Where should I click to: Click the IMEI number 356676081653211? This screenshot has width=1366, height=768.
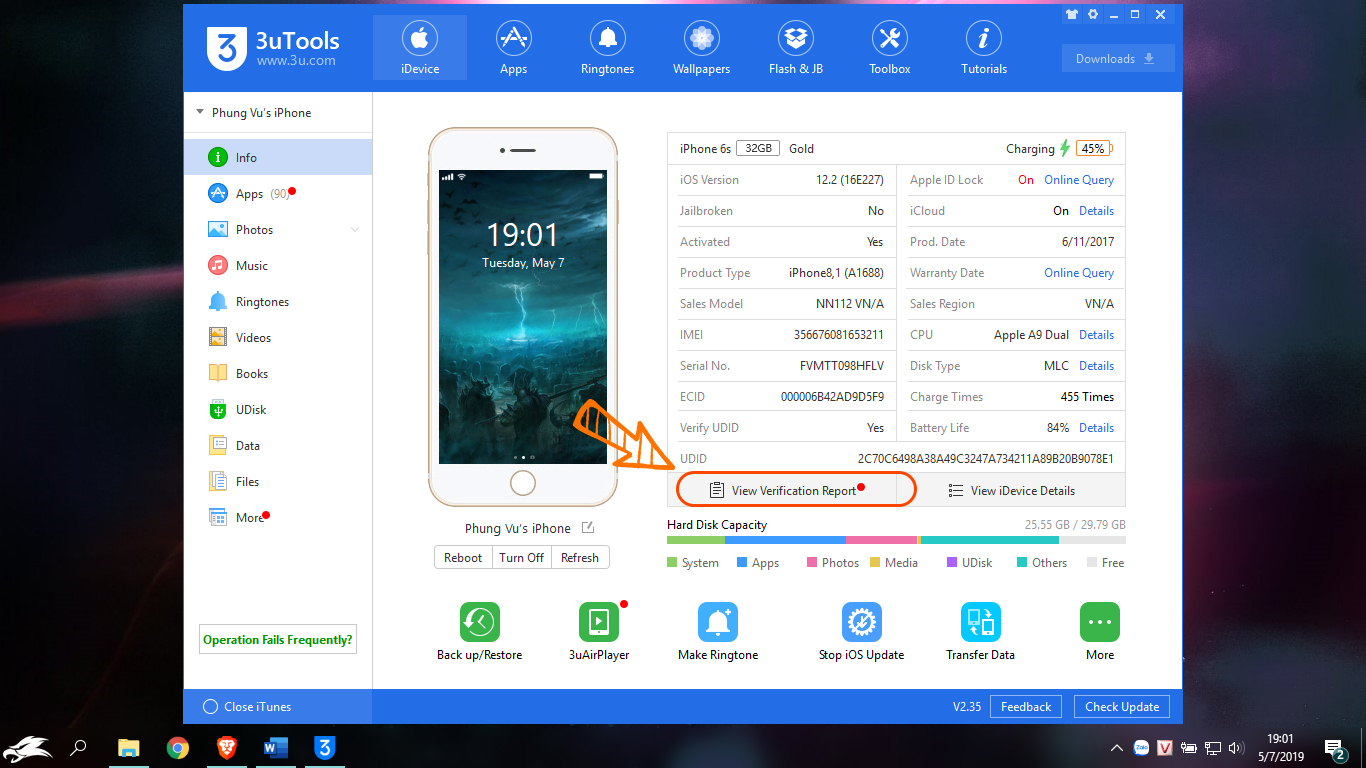pos(838,335)
